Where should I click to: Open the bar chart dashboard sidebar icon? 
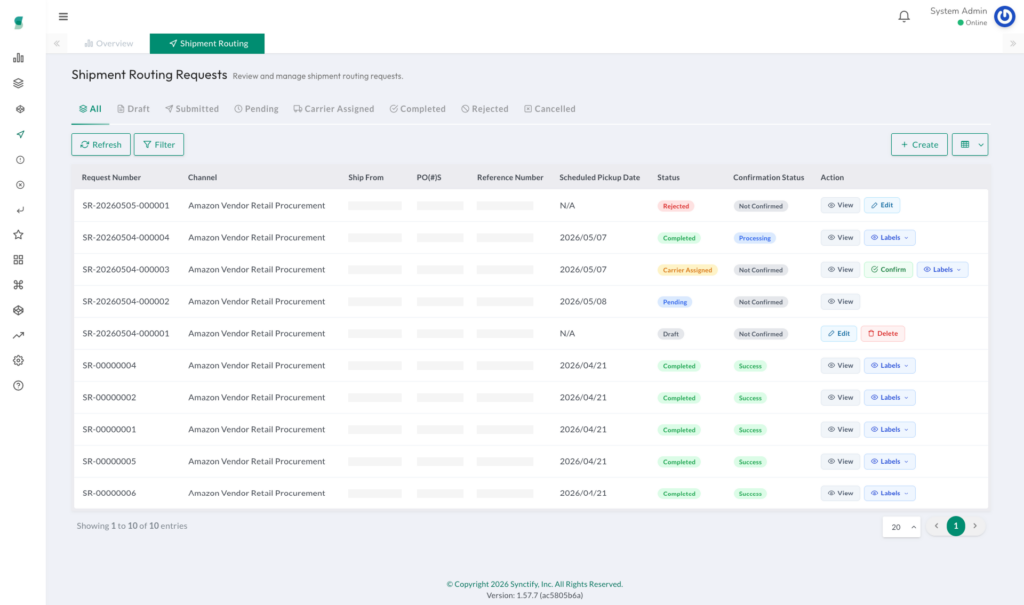pos(18,58)
